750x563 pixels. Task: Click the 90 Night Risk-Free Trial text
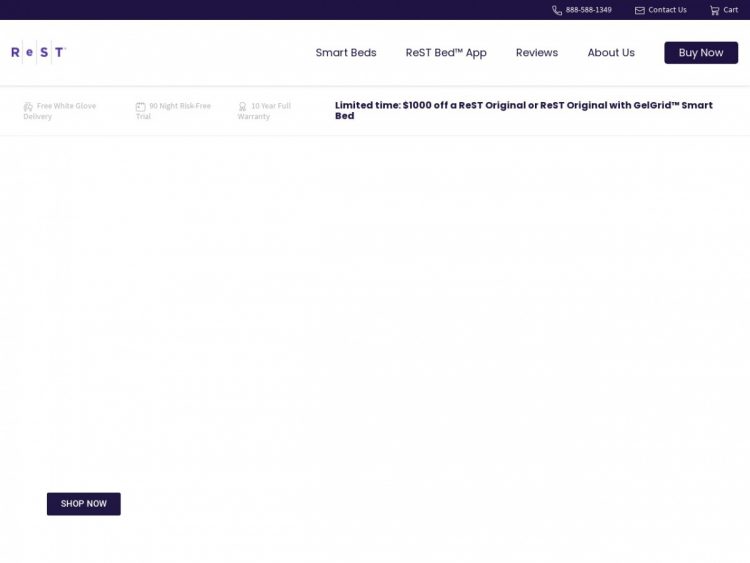click(x=178, y=111)
